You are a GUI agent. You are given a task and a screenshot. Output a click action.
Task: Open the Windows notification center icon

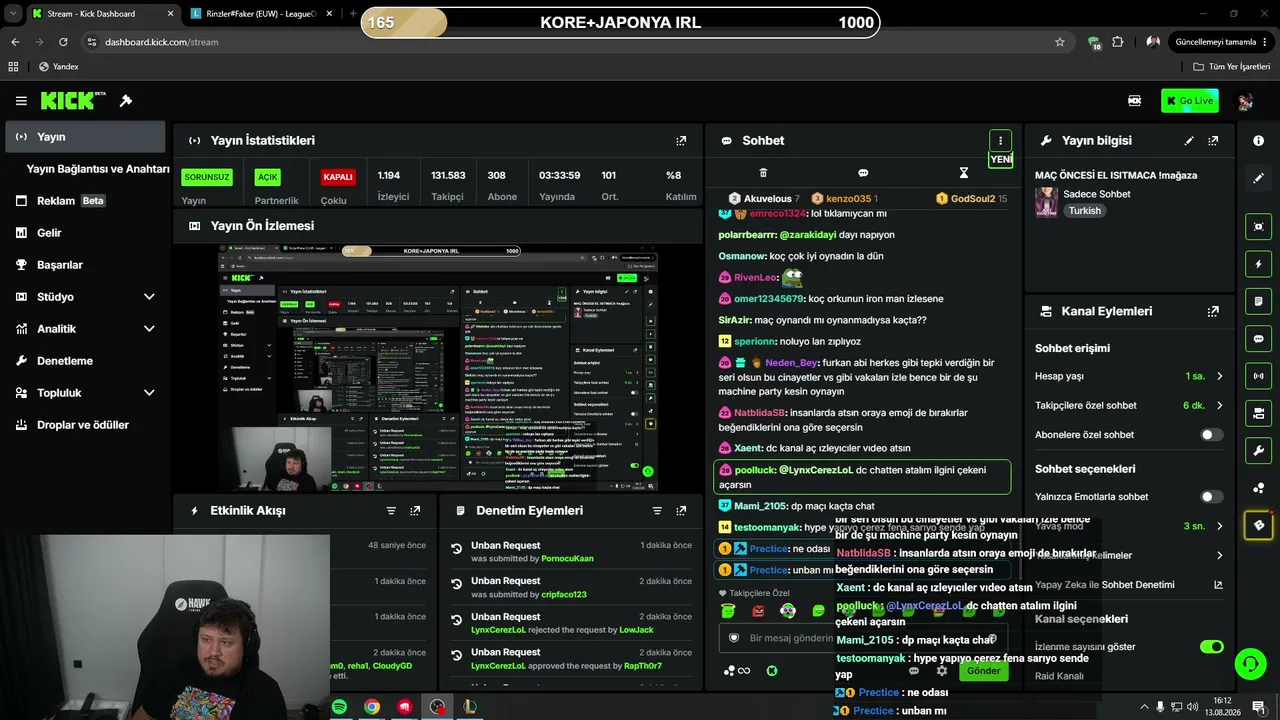point(1258,707)
